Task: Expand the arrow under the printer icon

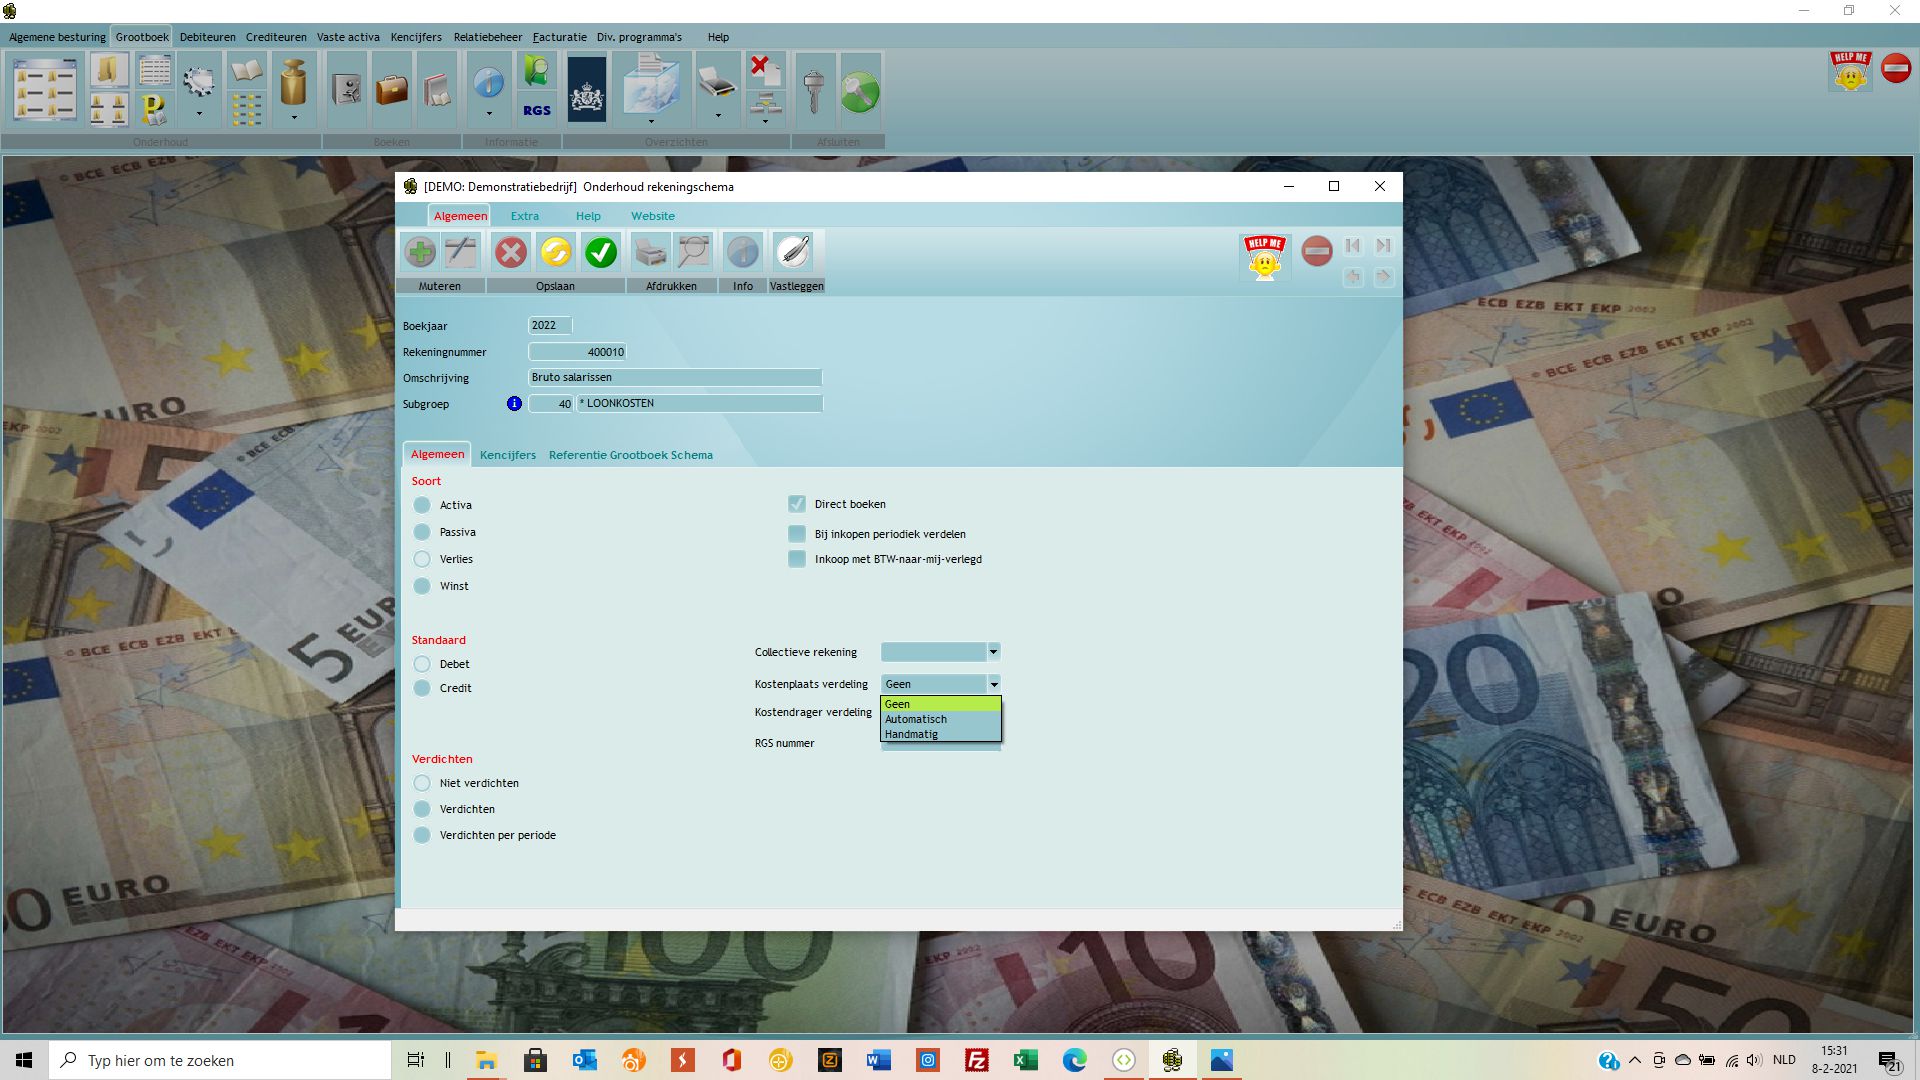Action: [x=718, y=115]
